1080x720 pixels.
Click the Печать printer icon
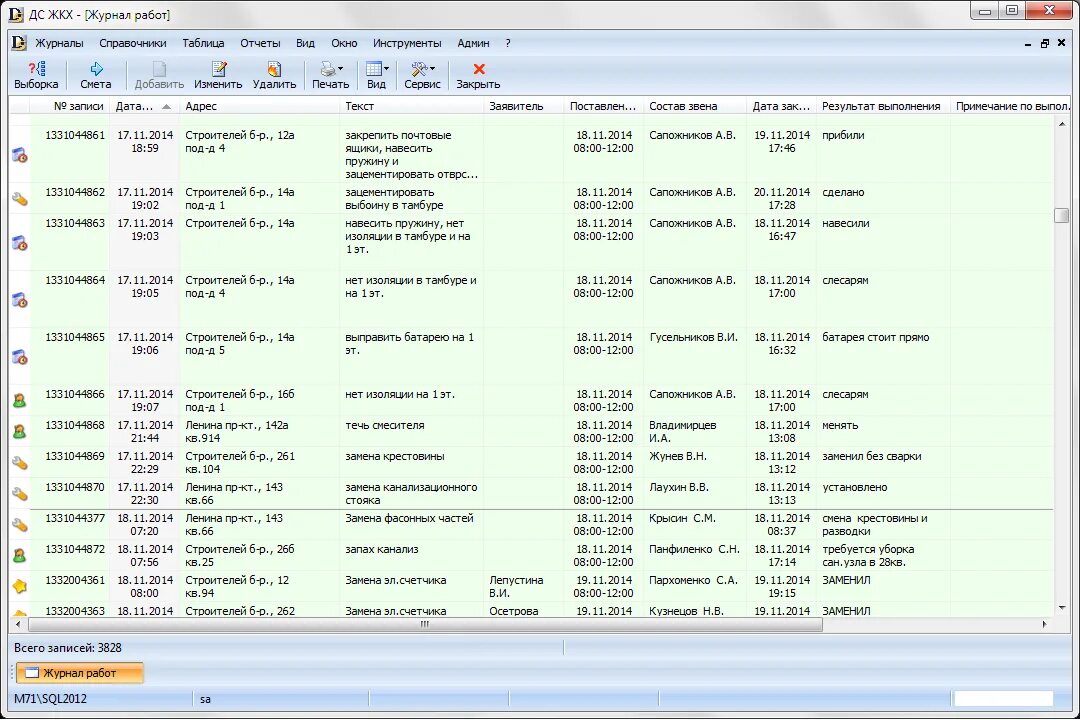[327, 69]
